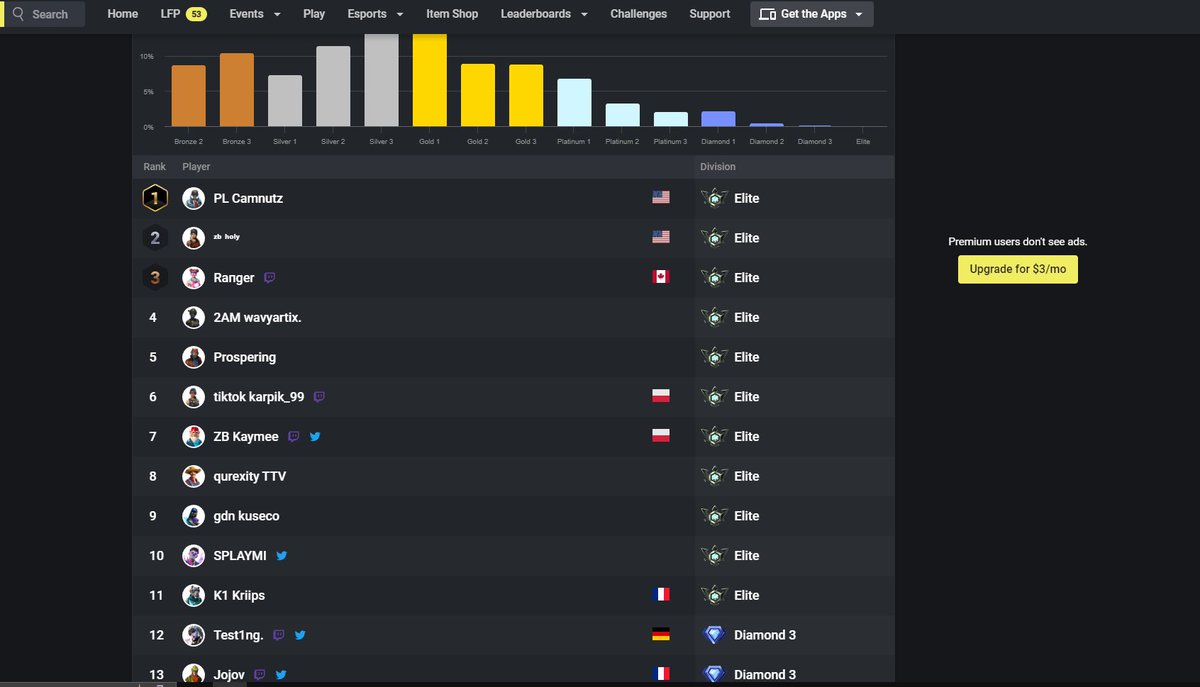Screen dimensions: 1200x687
Task: Click PL Camnutz's avatar image
Action: (x=194, y=198)
